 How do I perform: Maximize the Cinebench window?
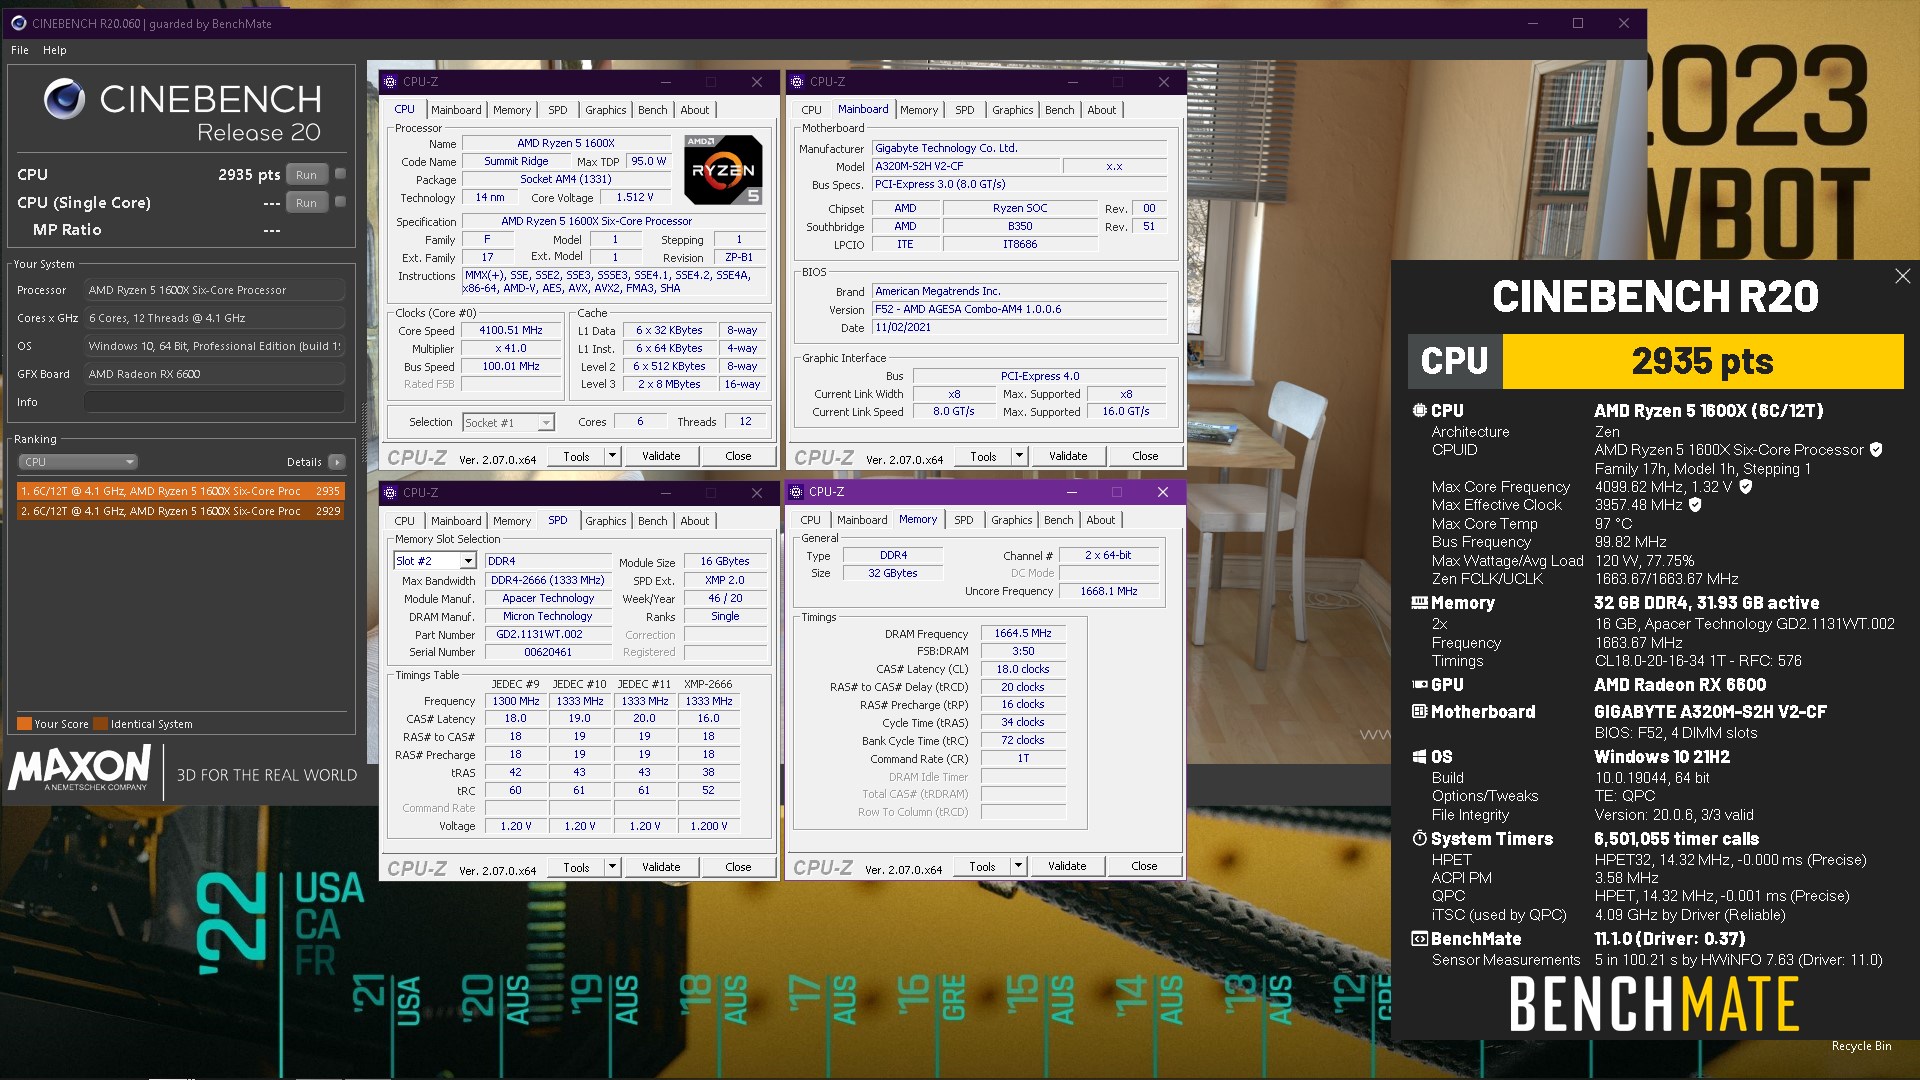point(1578,23)
